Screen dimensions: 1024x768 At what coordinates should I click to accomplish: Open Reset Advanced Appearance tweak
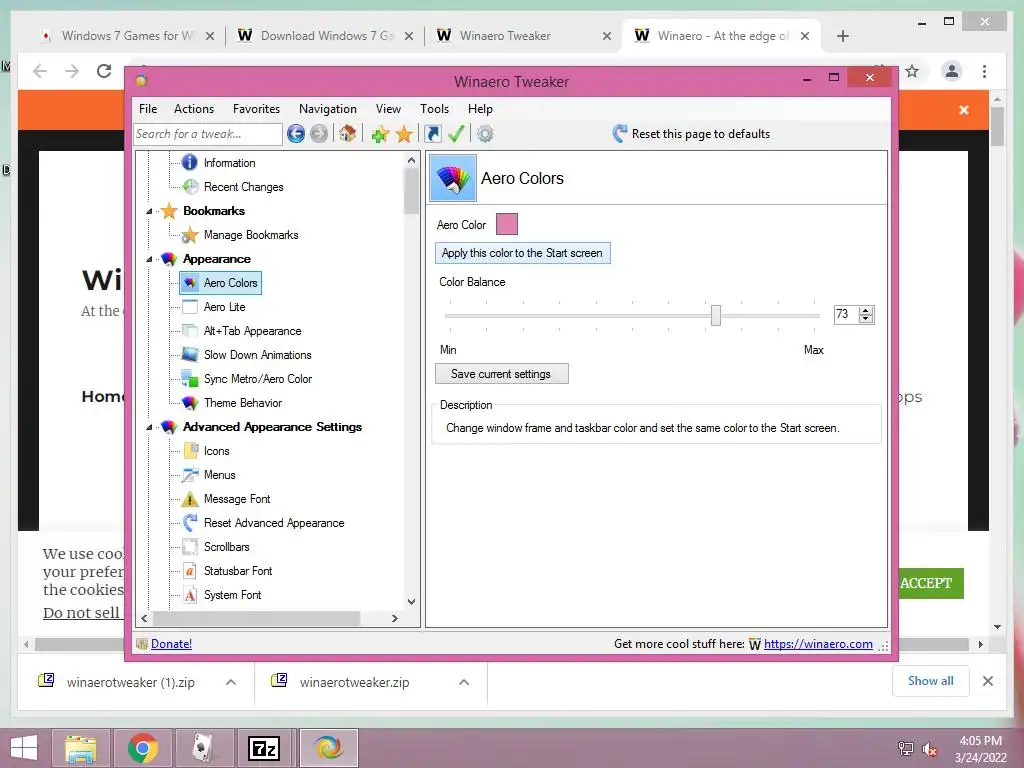(x=274, y=523)
